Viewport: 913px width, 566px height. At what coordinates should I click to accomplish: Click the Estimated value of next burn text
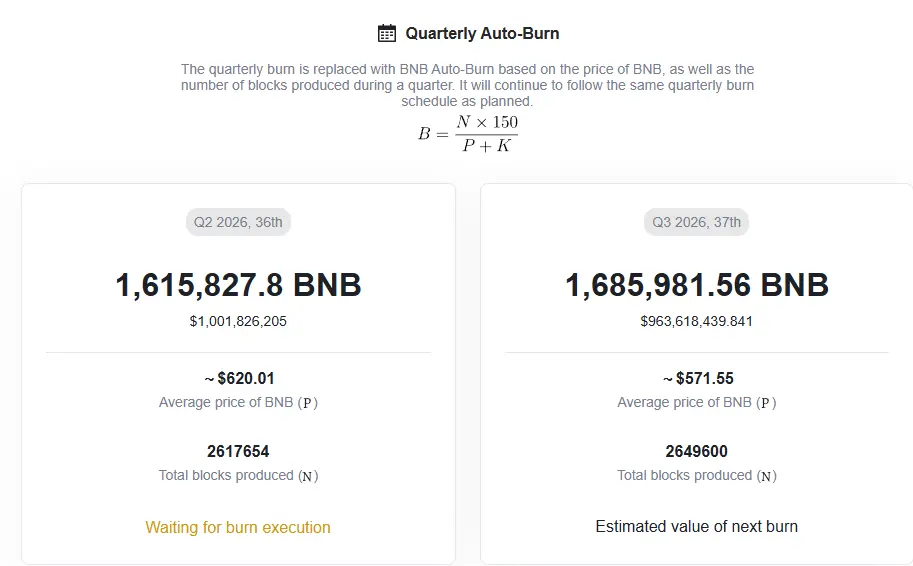(x=696, y=526)
